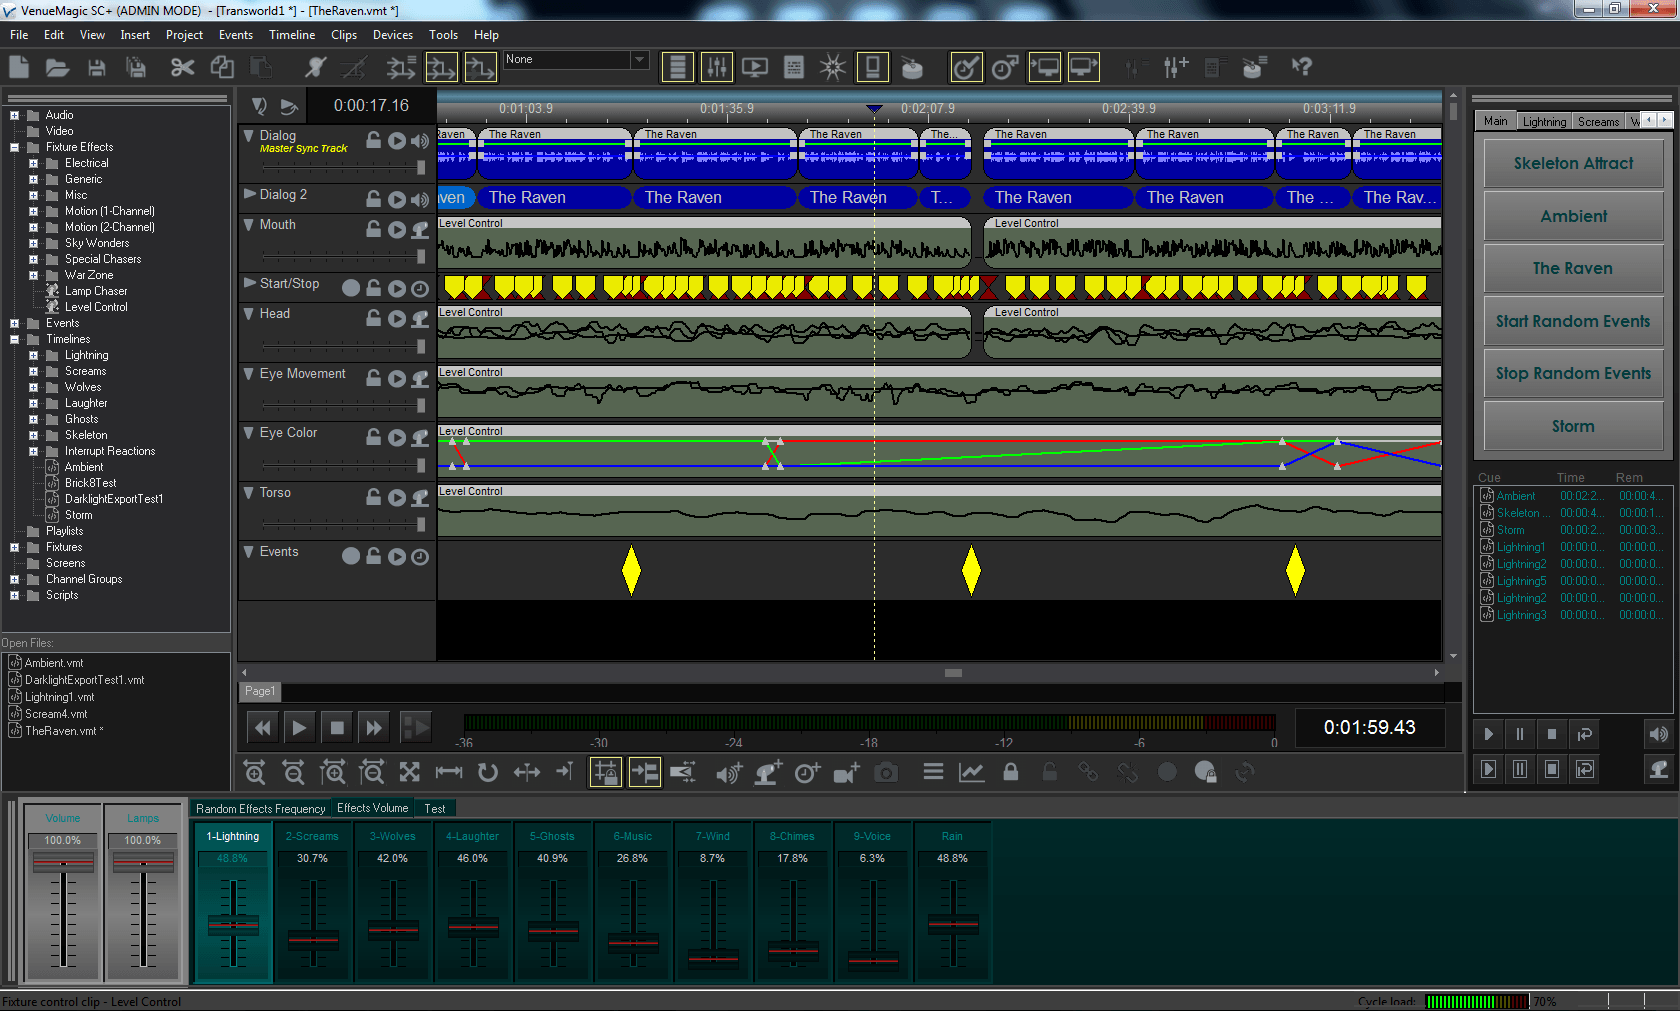Click the Save disk icon

[96, 67]
